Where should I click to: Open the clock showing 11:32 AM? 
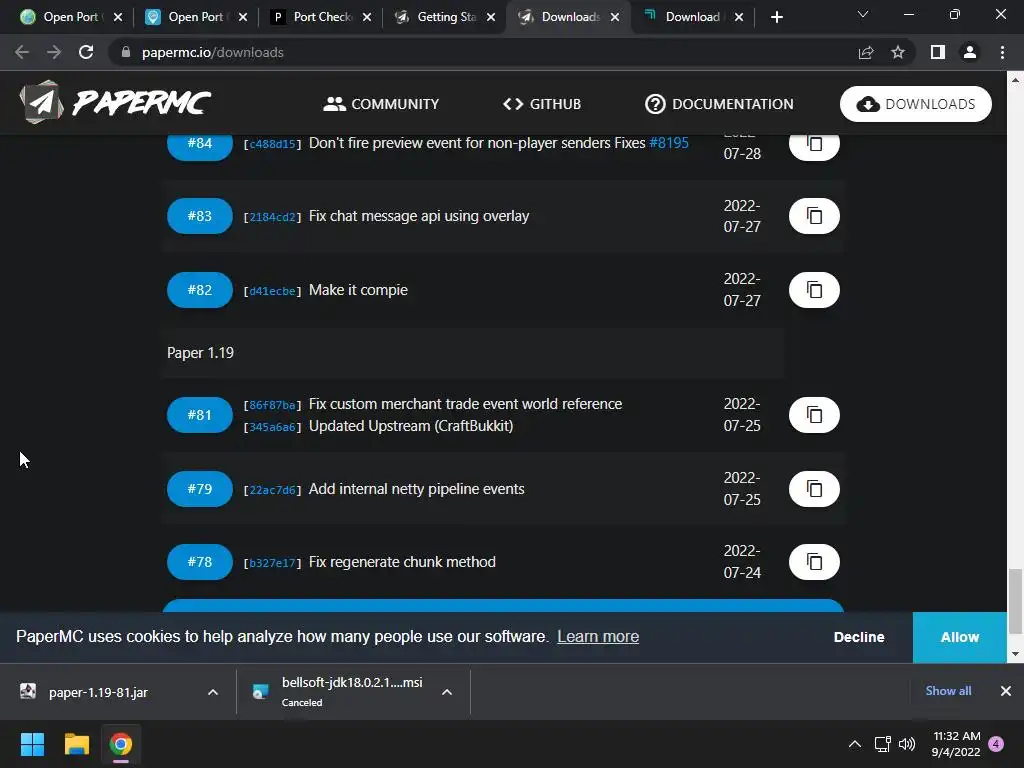pos(956,744)
